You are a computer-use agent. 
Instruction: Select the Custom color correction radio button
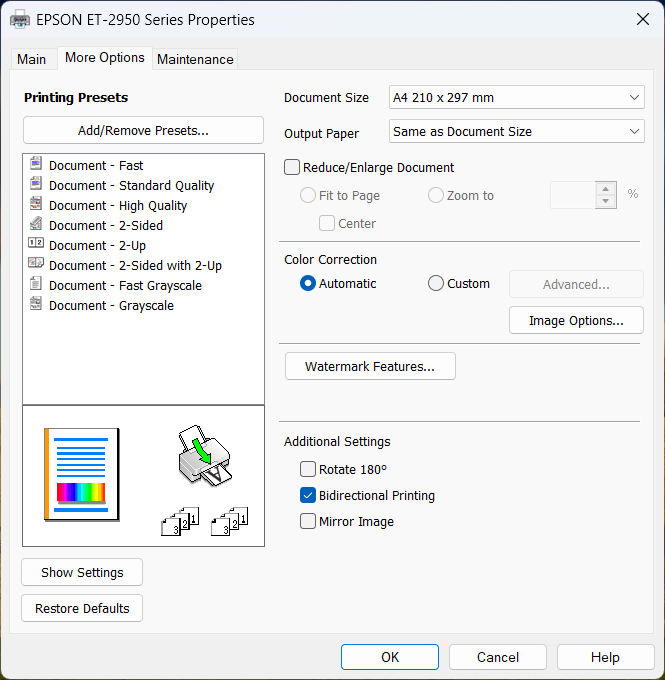pyautogui.click(x=436, y=284)
